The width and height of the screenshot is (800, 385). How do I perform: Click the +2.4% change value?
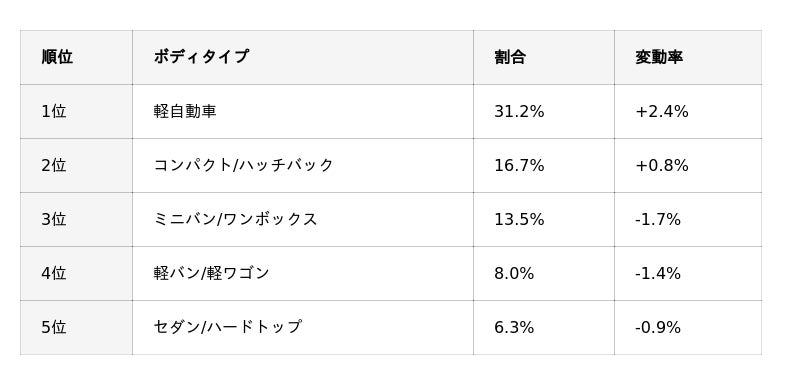click(x=662, y=111)
